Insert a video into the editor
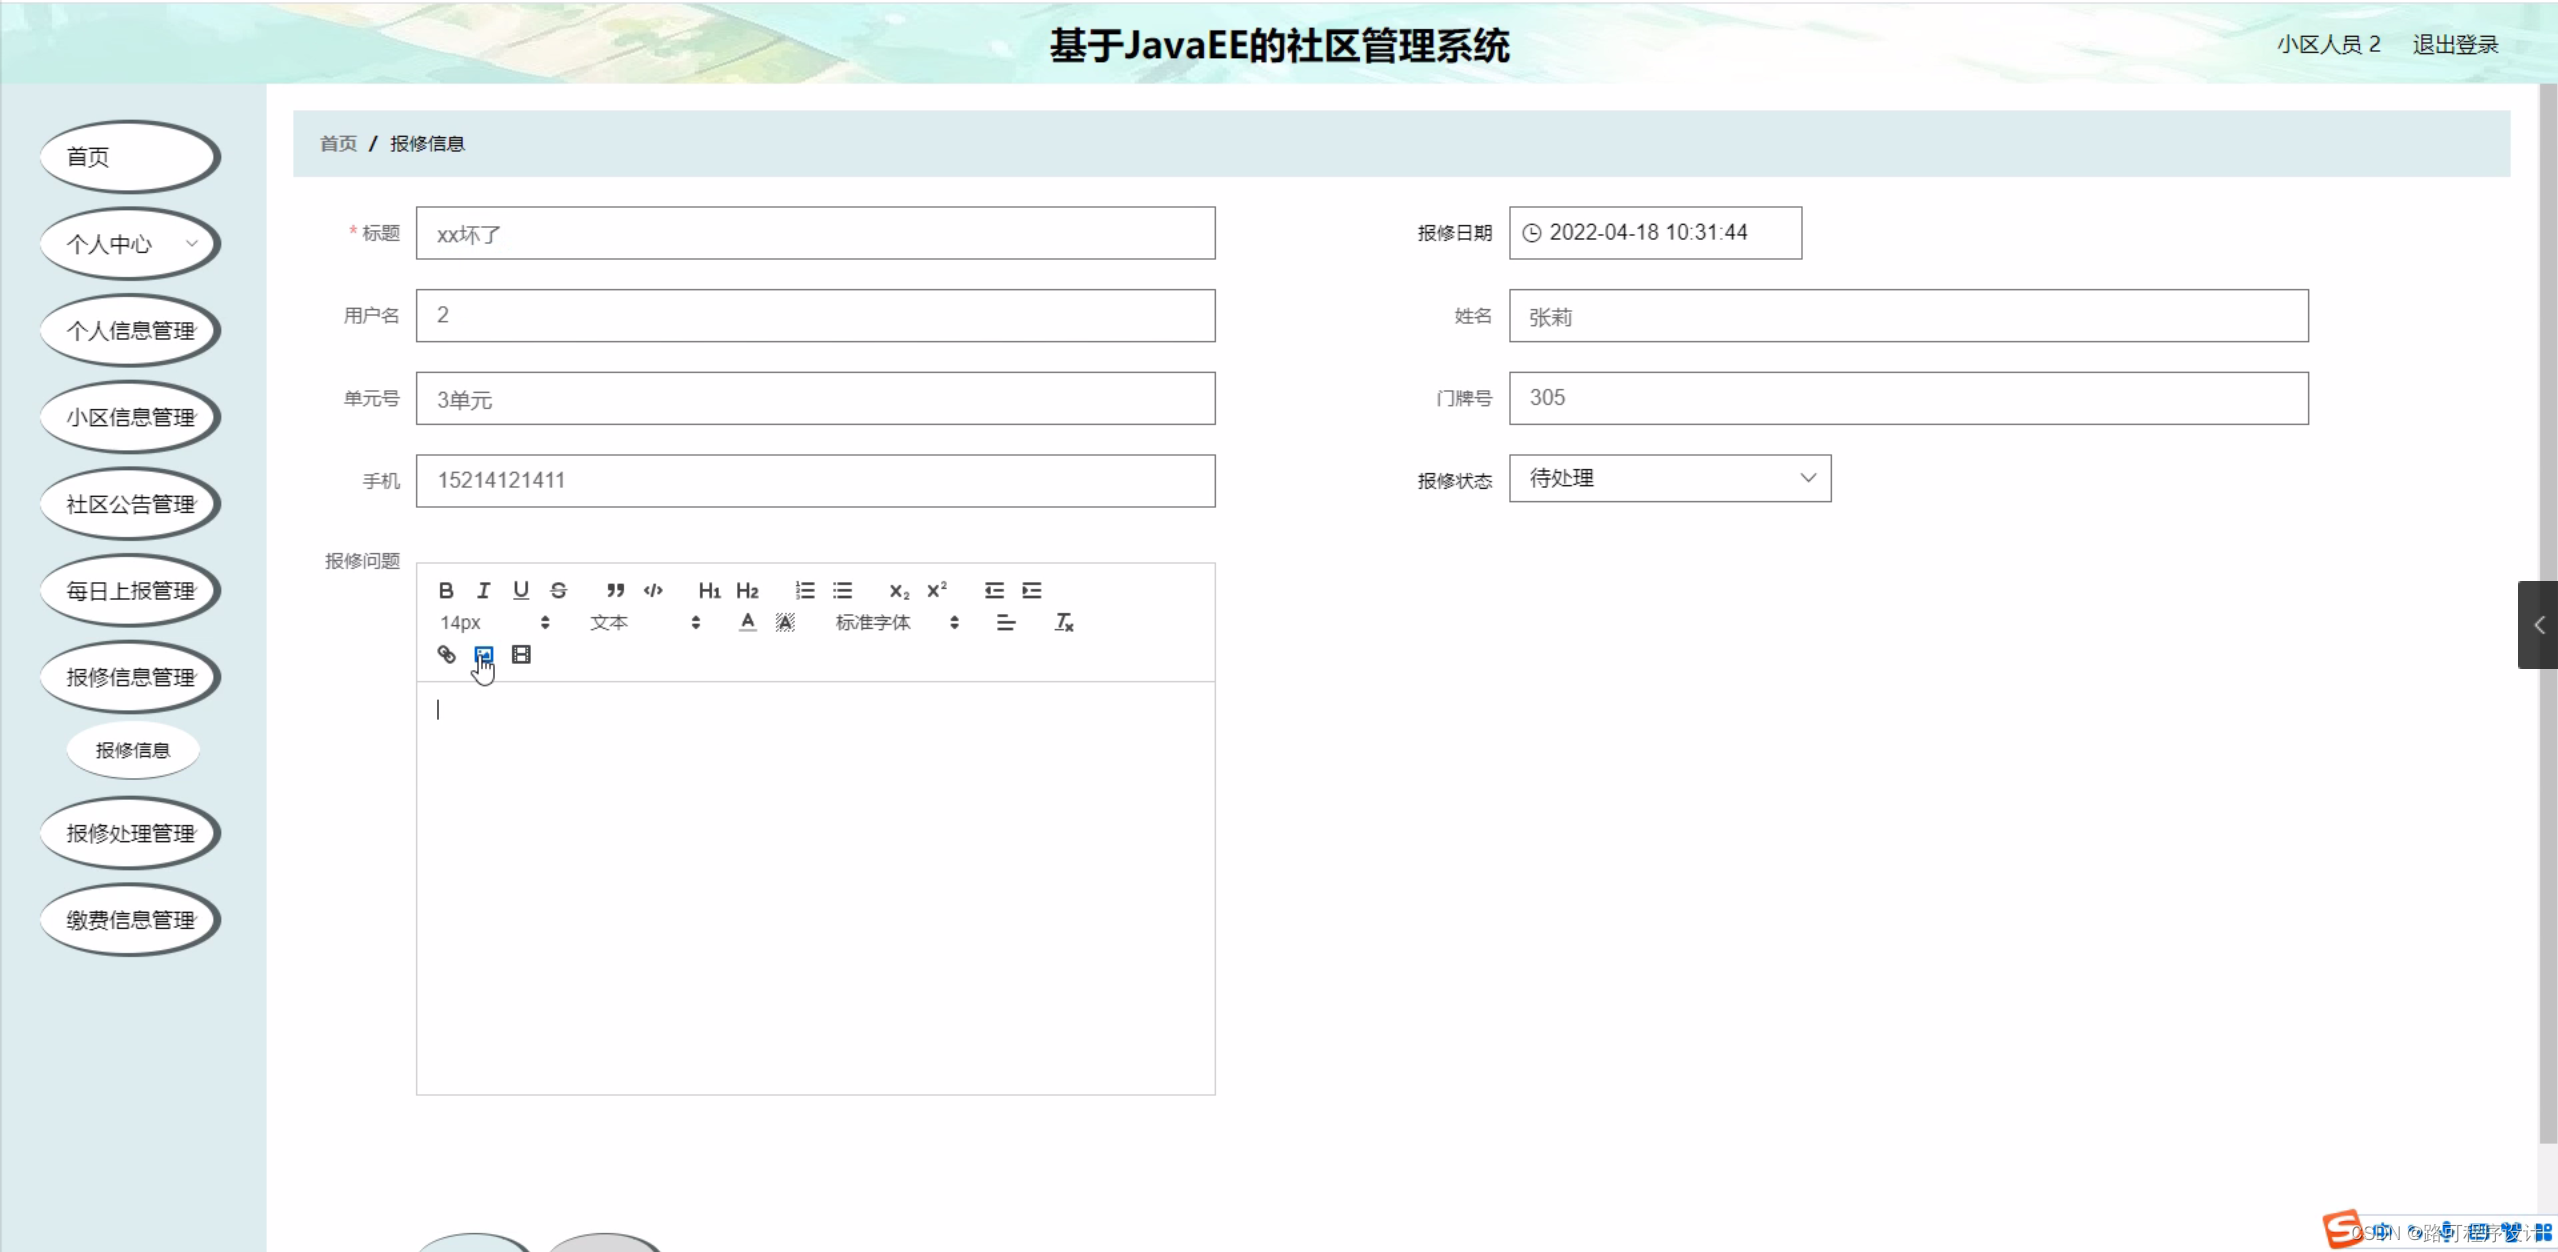 tap(521, 654)
